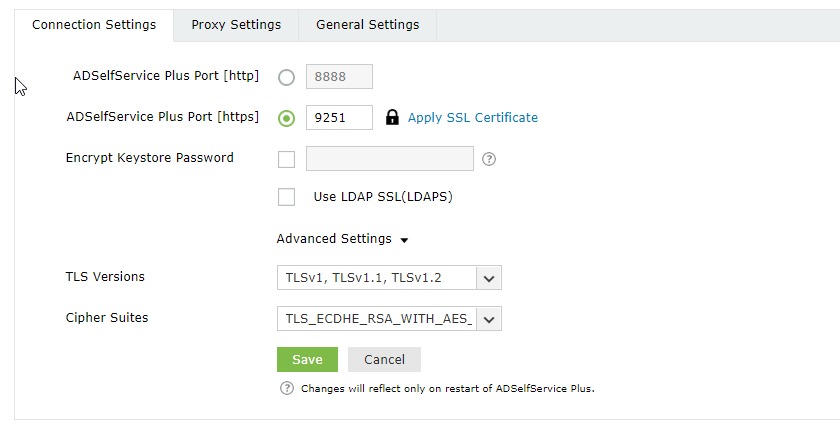Enable Encrypt Keystore Password checkbox
Image resolution: width=840 pixels, height=439 pixels.
click(287, 159)
